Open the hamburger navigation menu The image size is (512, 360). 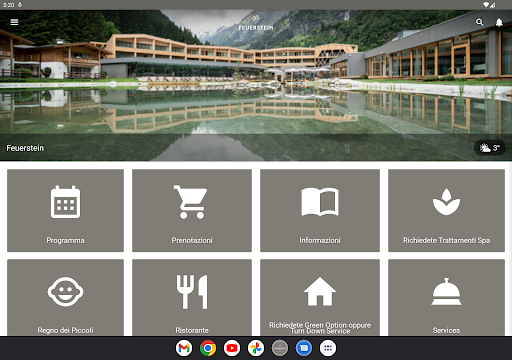pyautogui.click(x=14, y=22)
